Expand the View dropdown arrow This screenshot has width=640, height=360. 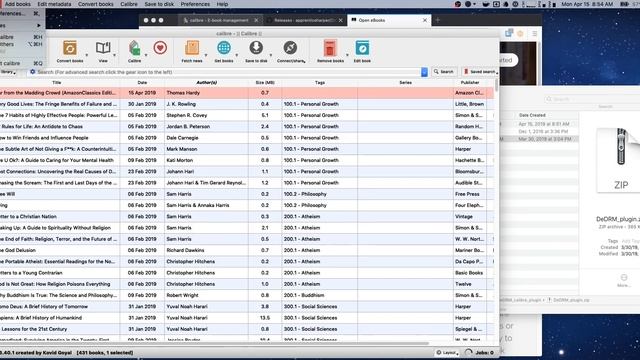[x=114, y=55]
